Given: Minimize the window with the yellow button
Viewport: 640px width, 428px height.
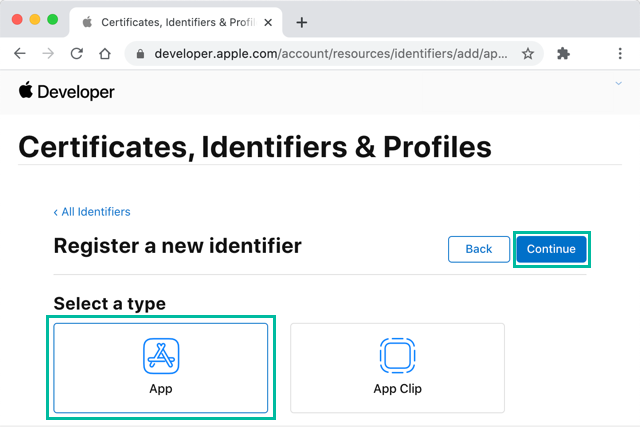Looking at the screenshot, I should tap(35, 19).
